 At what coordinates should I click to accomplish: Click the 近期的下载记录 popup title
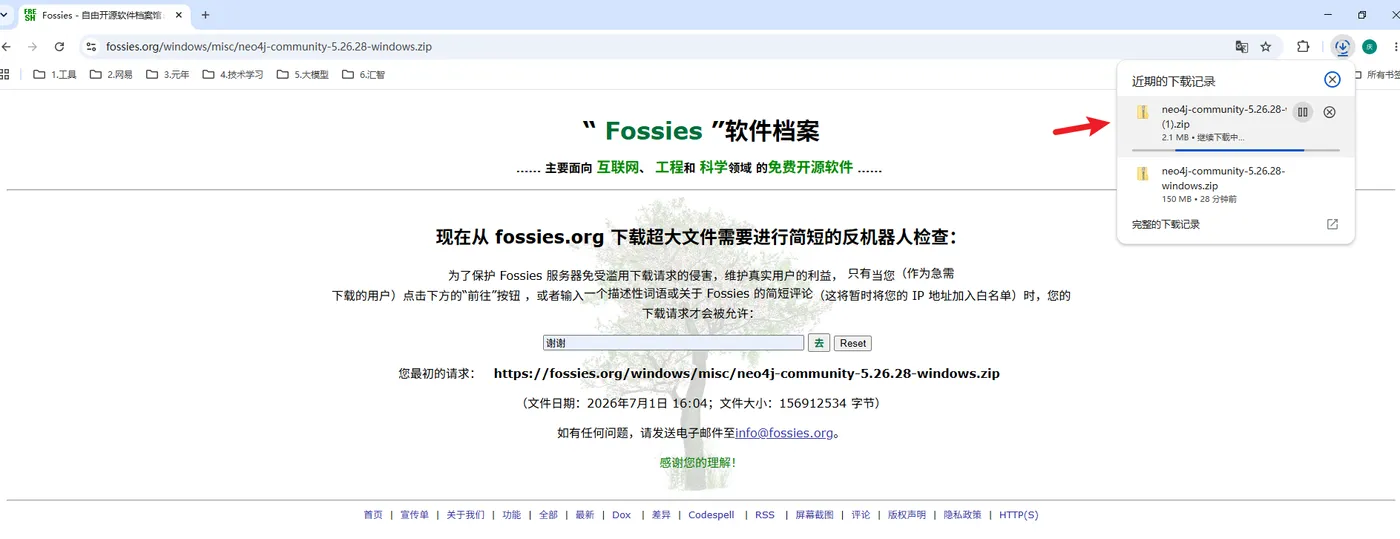(1174, 81)
